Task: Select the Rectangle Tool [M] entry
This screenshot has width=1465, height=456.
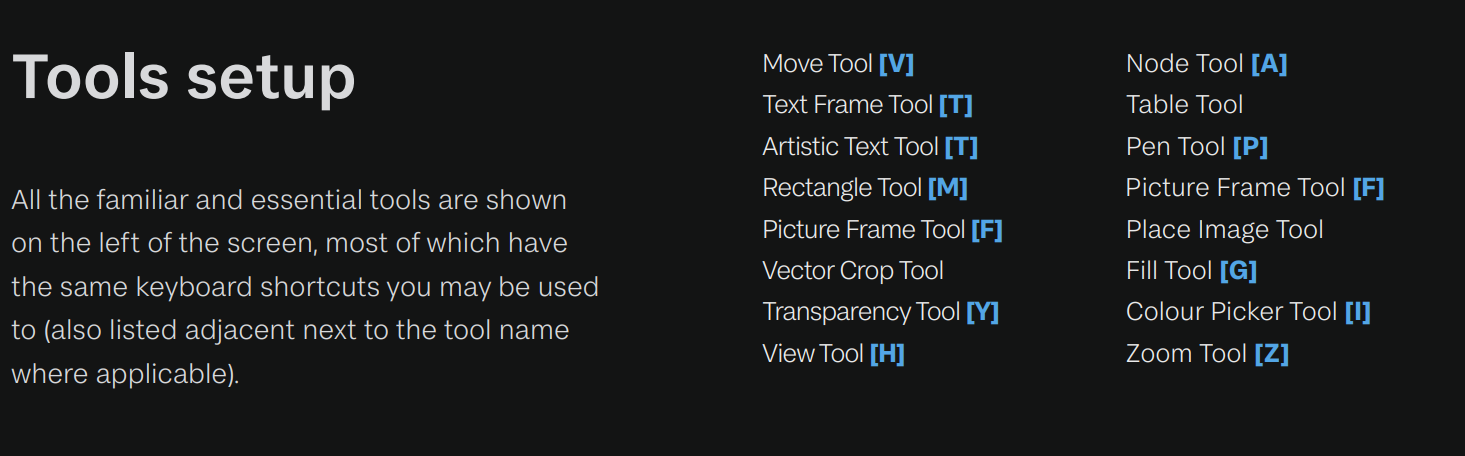Action: point(865,188)
